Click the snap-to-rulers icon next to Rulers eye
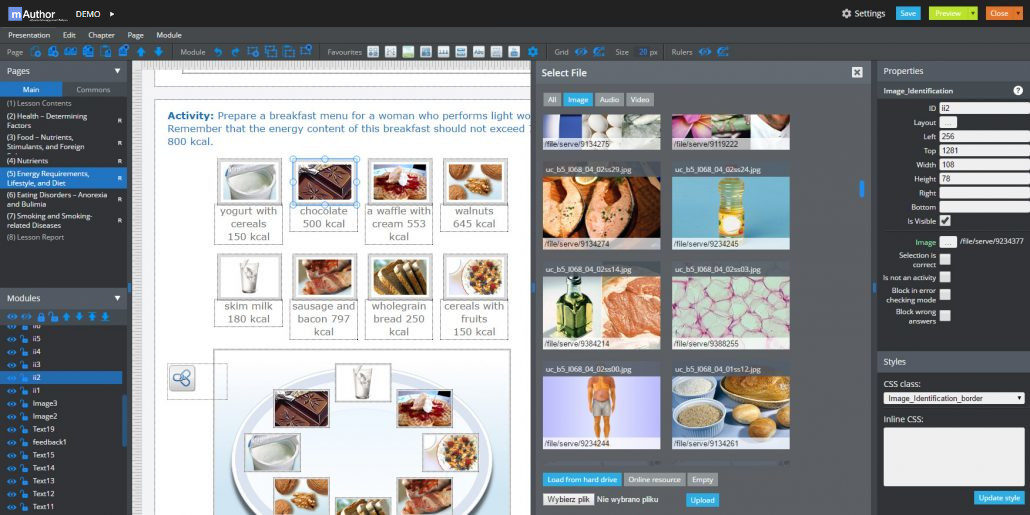Screen dimensions: 1030x515 [x=723, y=52]
